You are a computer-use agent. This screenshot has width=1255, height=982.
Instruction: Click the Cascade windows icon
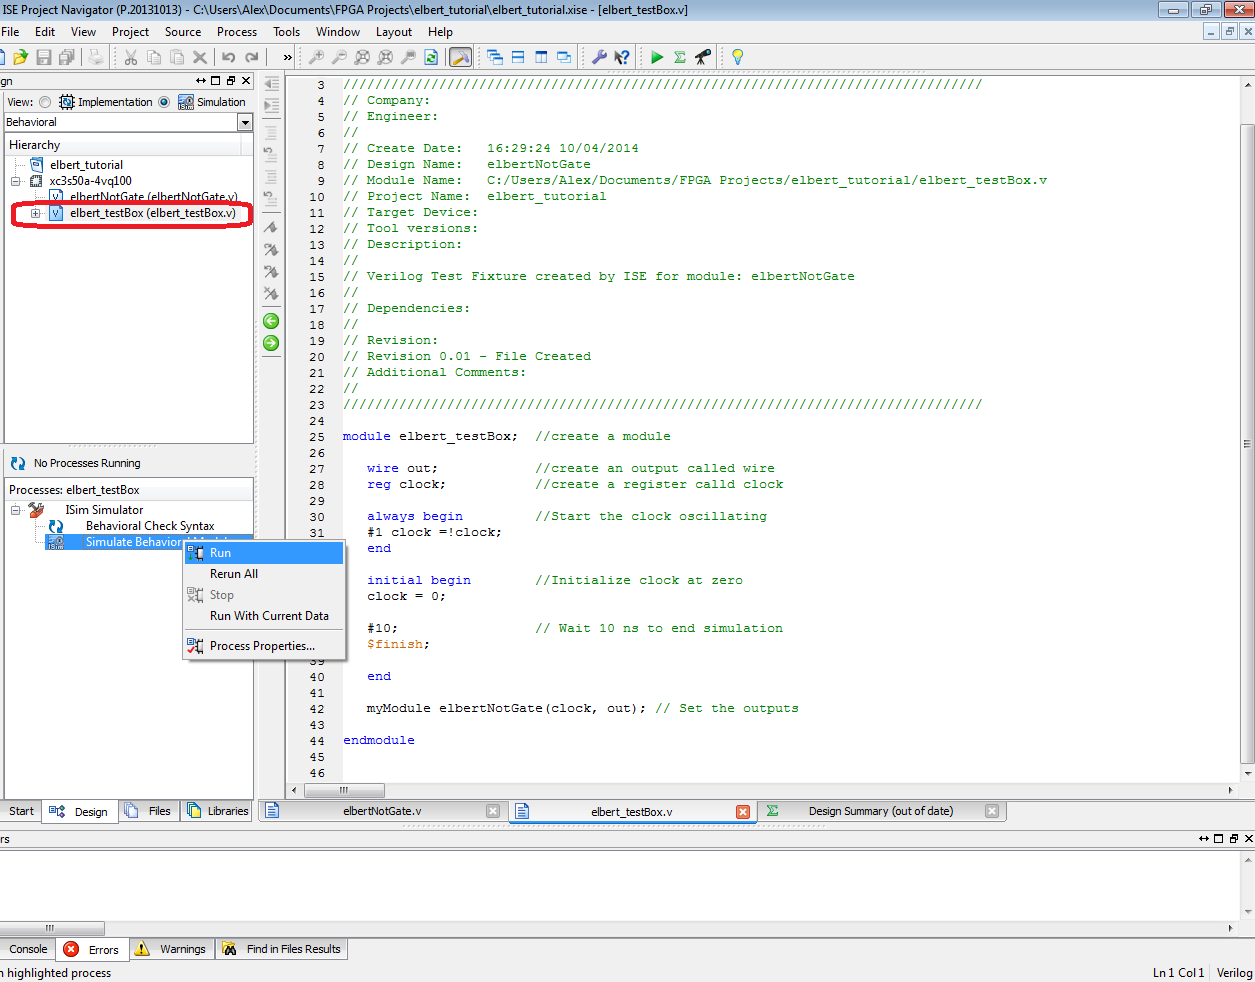pyautogui.click(x=495, y=57)
